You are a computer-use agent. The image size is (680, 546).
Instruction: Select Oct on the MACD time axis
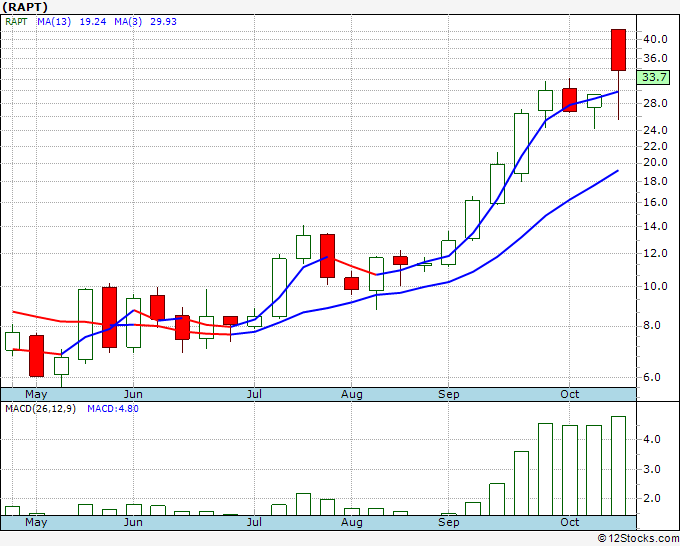[569, 522]
